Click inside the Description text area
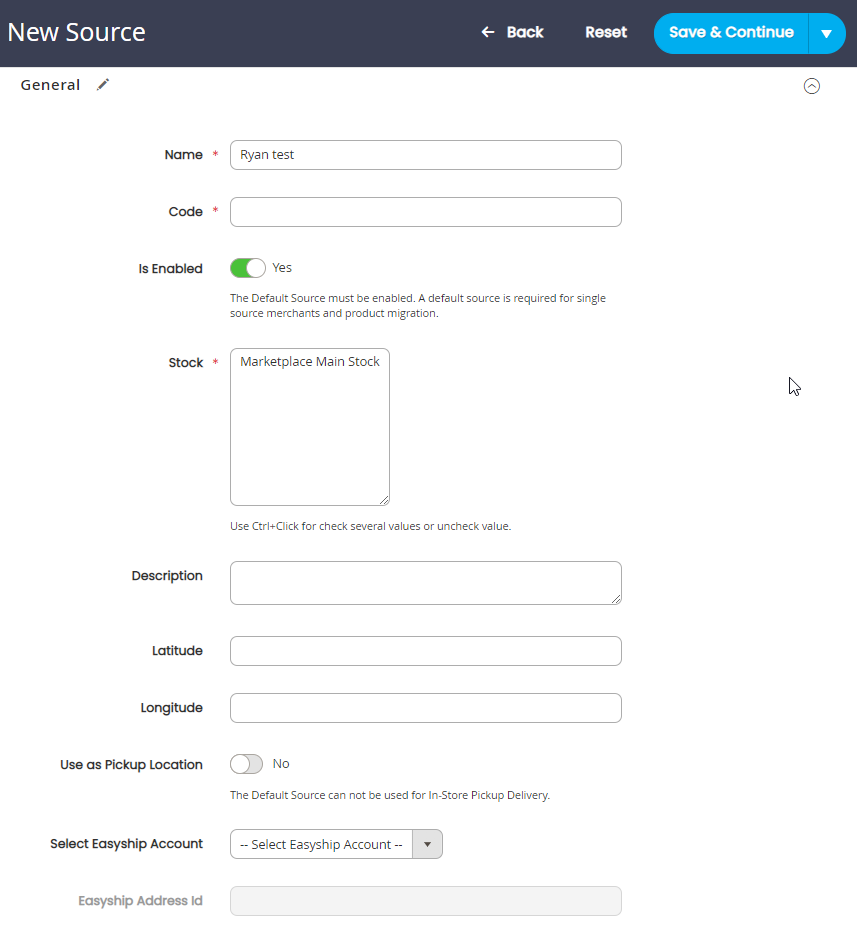Image resolution: width=857 pixels, height=939 pixels. tap(426, 583)
